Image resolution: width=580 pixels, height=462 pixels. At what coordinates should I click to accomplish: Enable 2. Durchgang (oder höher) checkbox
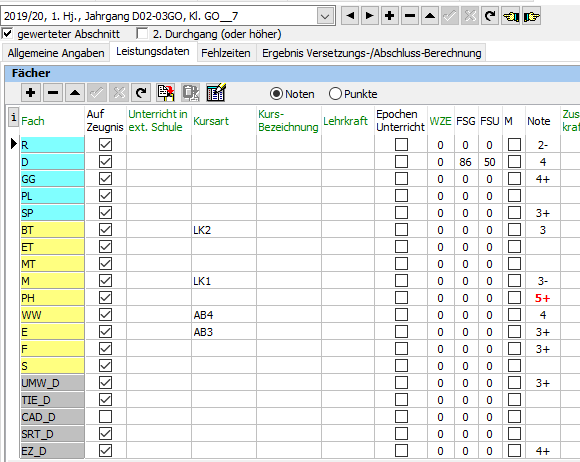pos(142,34)
